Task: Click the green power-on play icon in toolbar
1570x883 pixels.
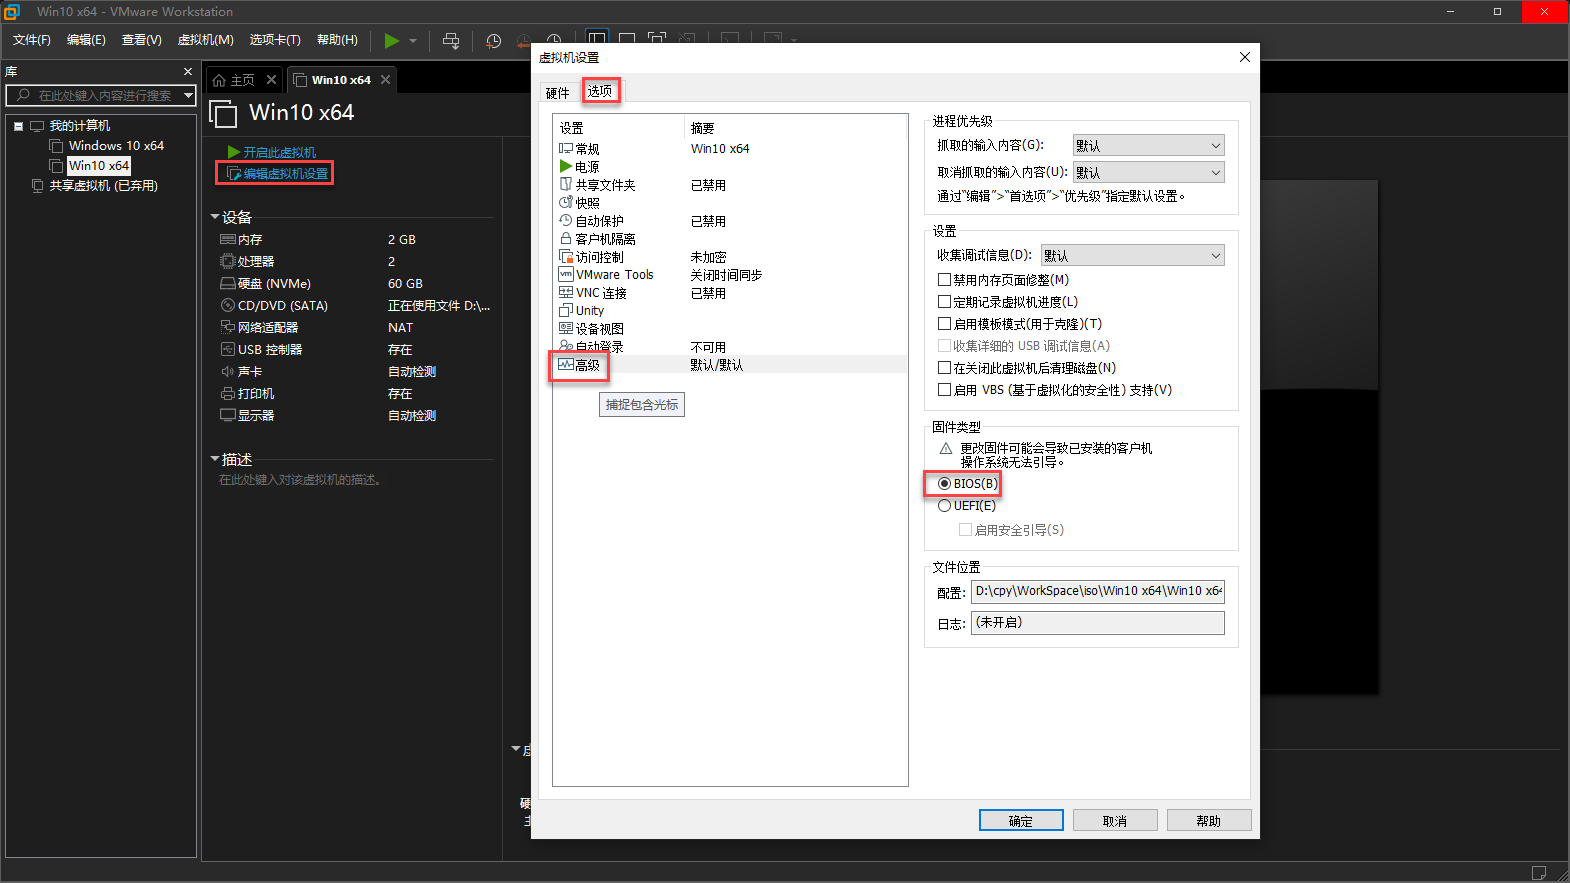Action: point(392,40)
